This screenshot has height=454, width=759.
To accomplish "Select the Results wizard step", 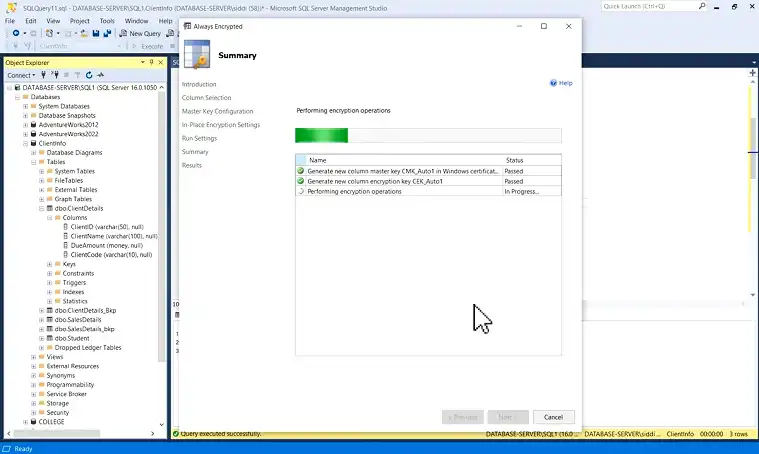I will point(192,166).
